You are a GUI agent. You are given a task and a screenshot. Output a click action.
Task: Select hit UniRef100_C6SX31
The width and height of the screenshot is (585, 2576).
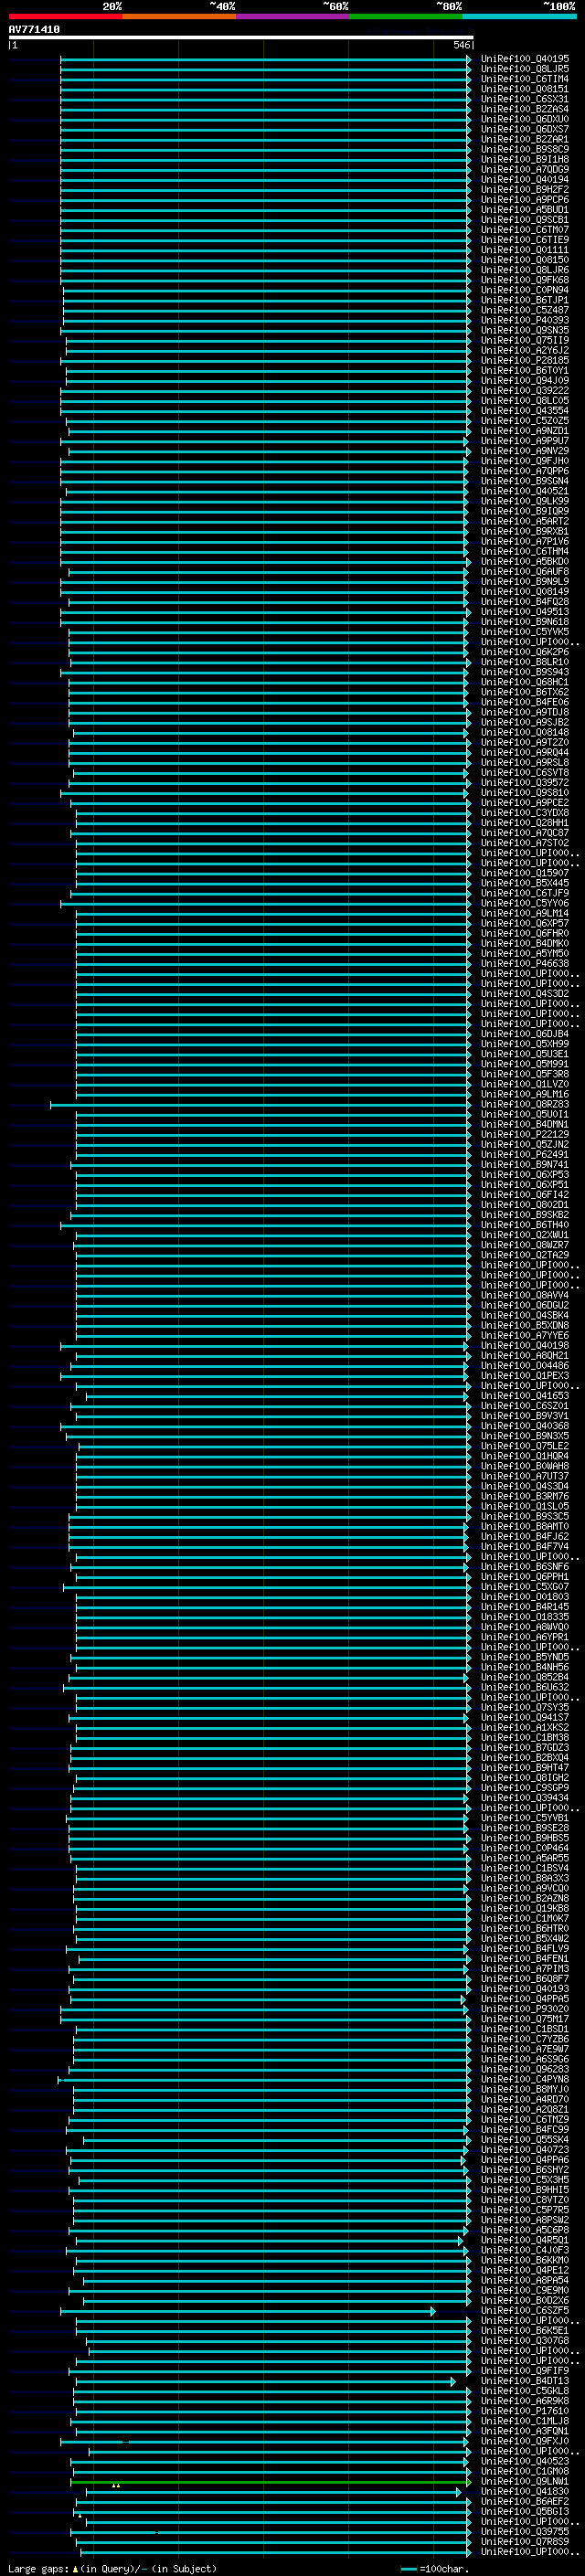[x=525, y=99]
